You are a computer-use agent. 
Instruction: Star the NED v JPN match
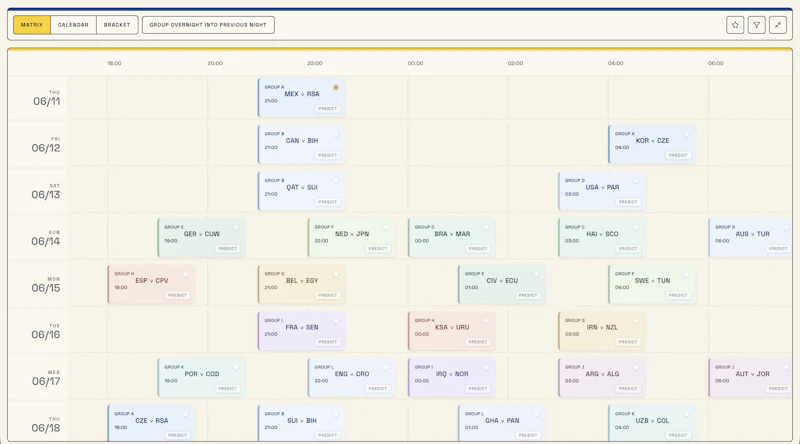pyautogui.click(x=386, y=228)
